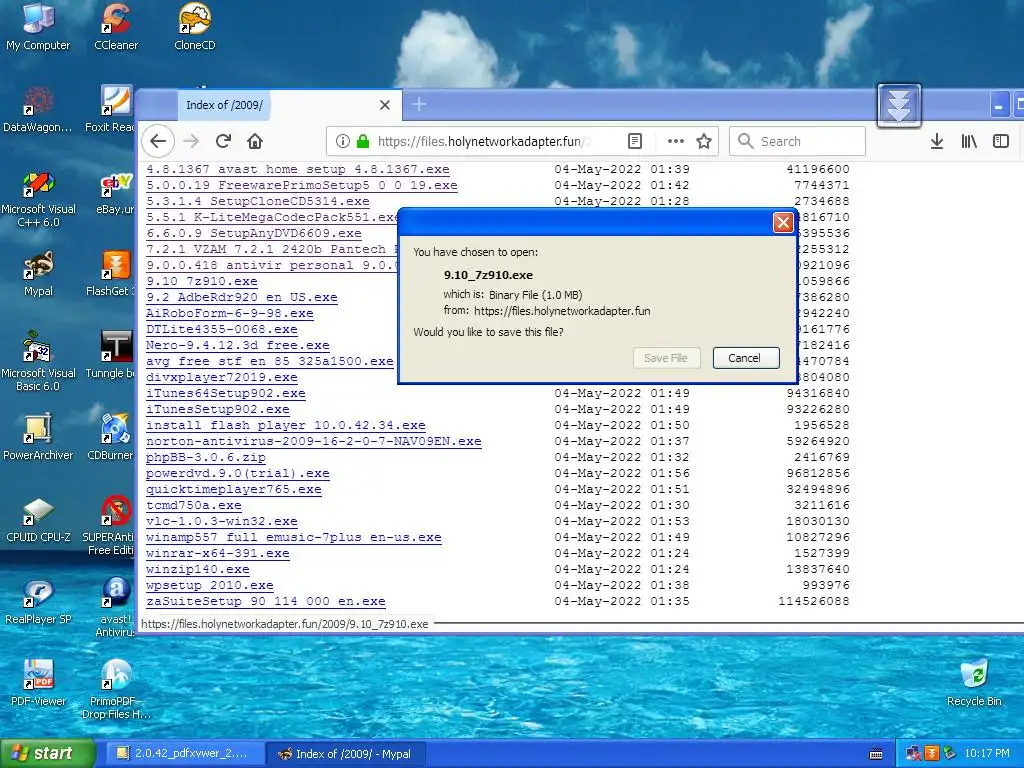Open the browser home page icon
1024x768 pixels.
point(255,141)
